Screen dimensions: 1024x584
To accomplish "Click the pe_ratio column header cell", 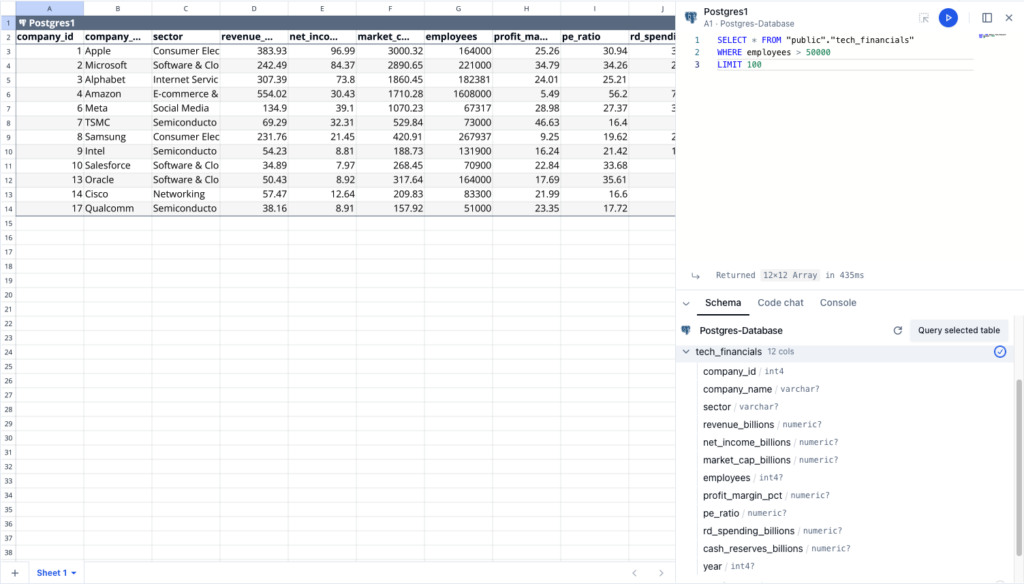I will [595, 37].
